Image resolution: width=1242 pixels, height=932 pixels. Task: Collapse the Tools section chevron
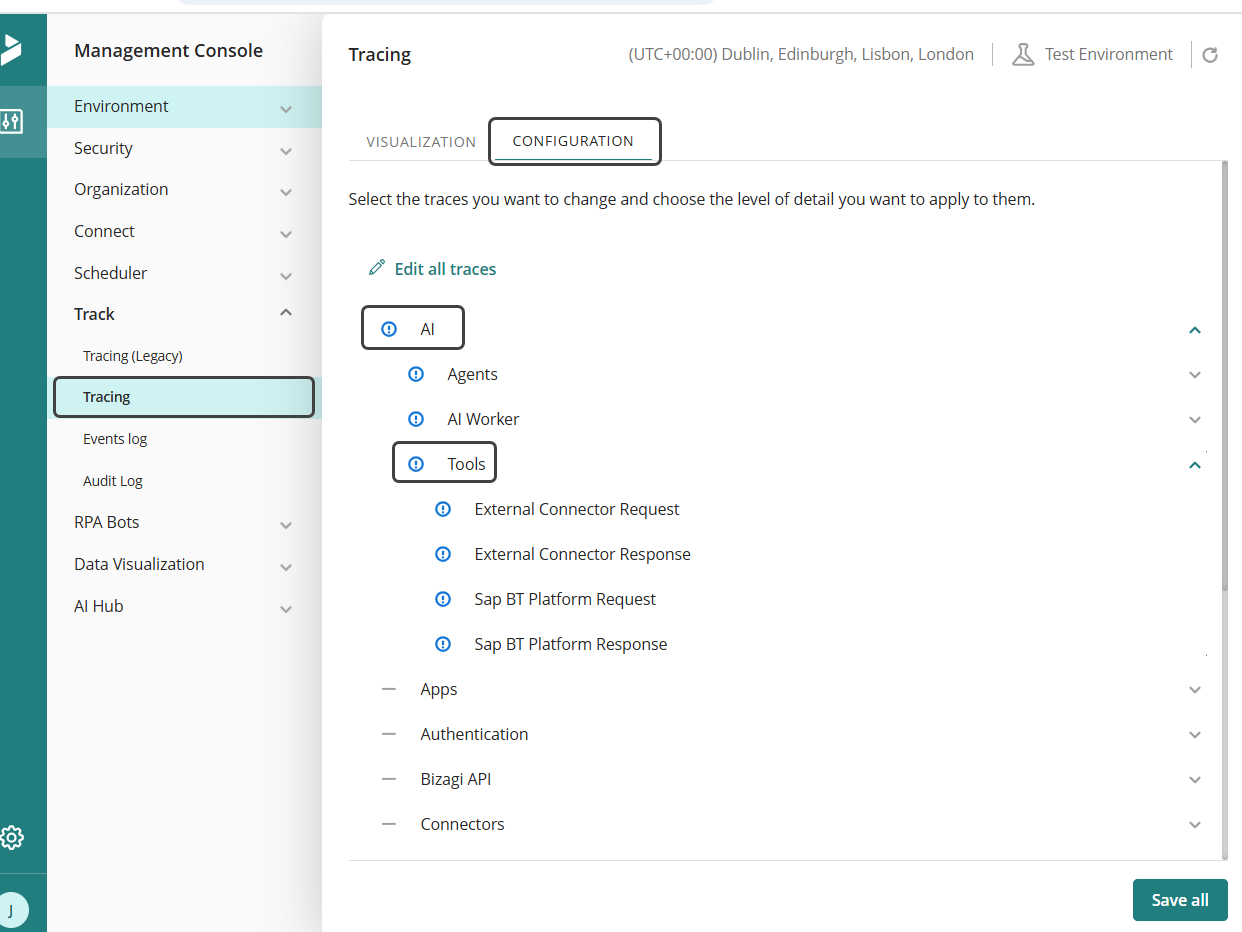click(1194, 464)
